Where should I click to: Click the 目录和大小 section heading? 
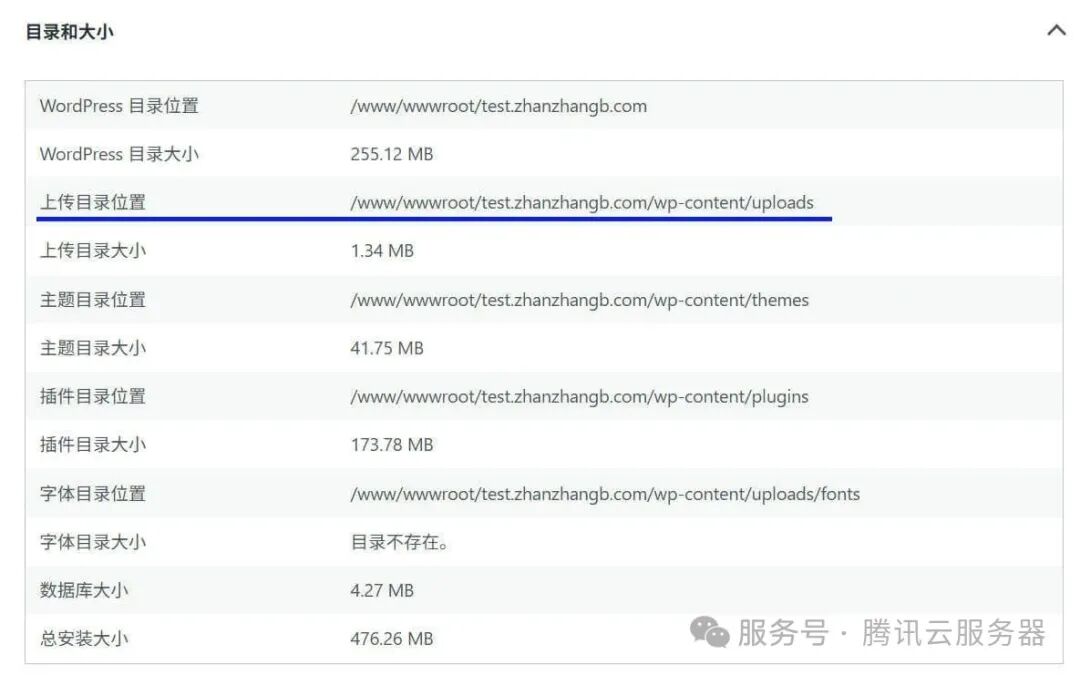70,32
